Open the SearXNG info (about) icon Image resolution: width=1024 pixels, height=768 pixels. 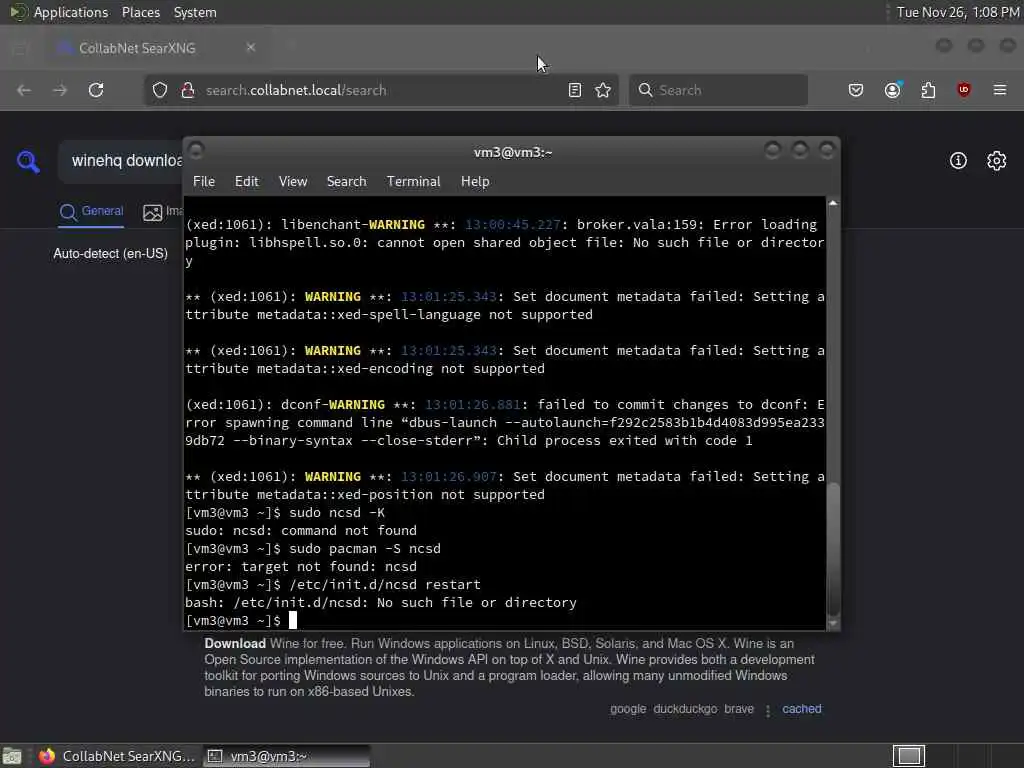coord(958,161)
